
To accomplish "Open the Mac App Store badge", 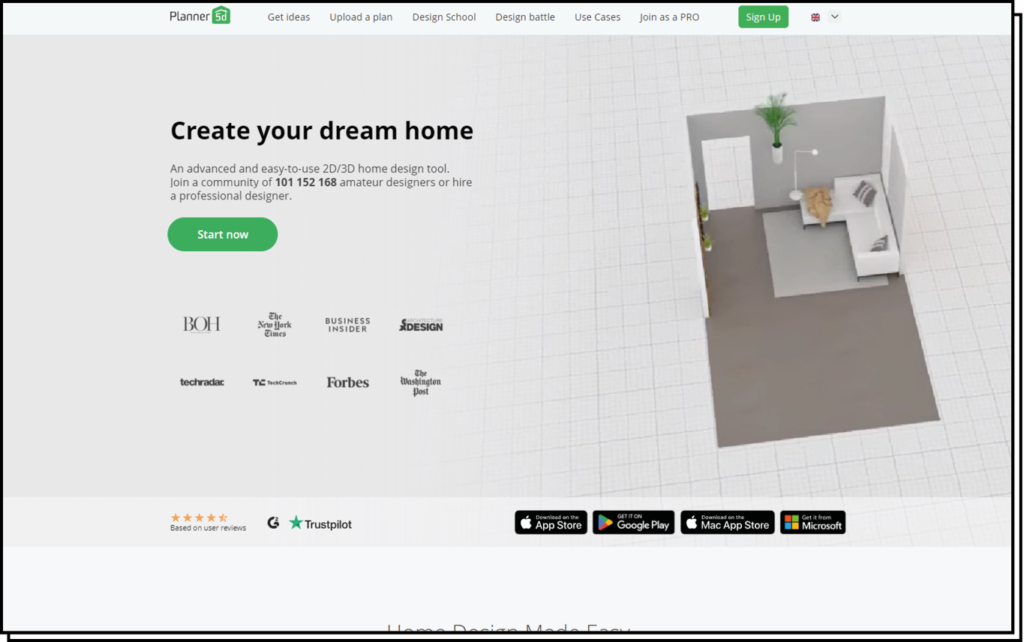I will click(x=727, y=522).
